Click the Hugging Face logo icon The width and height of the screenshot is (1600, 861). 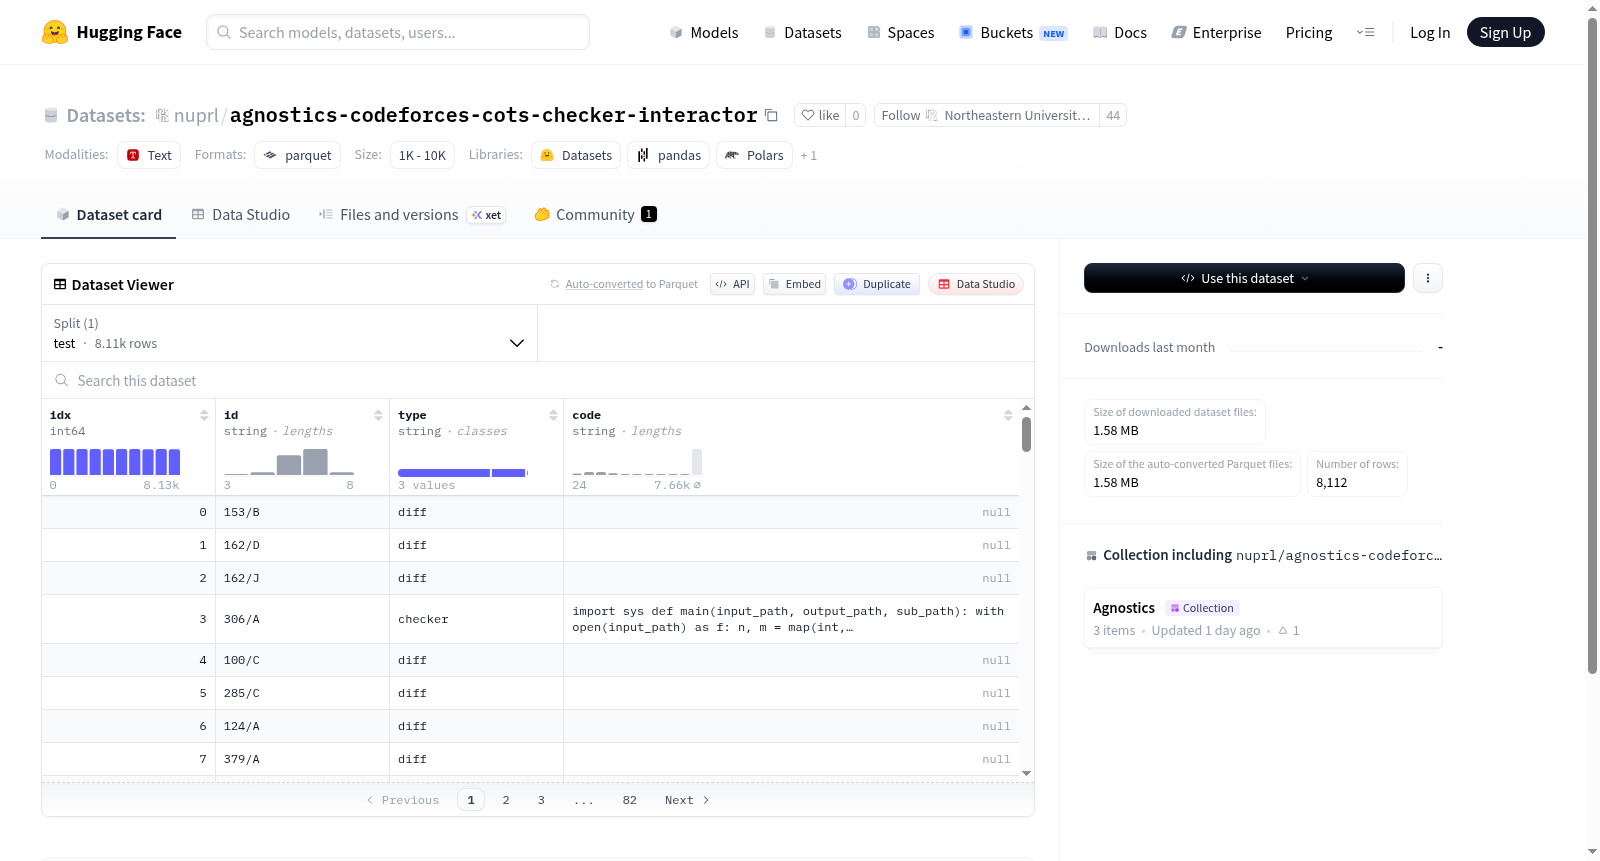coord(55,32)
